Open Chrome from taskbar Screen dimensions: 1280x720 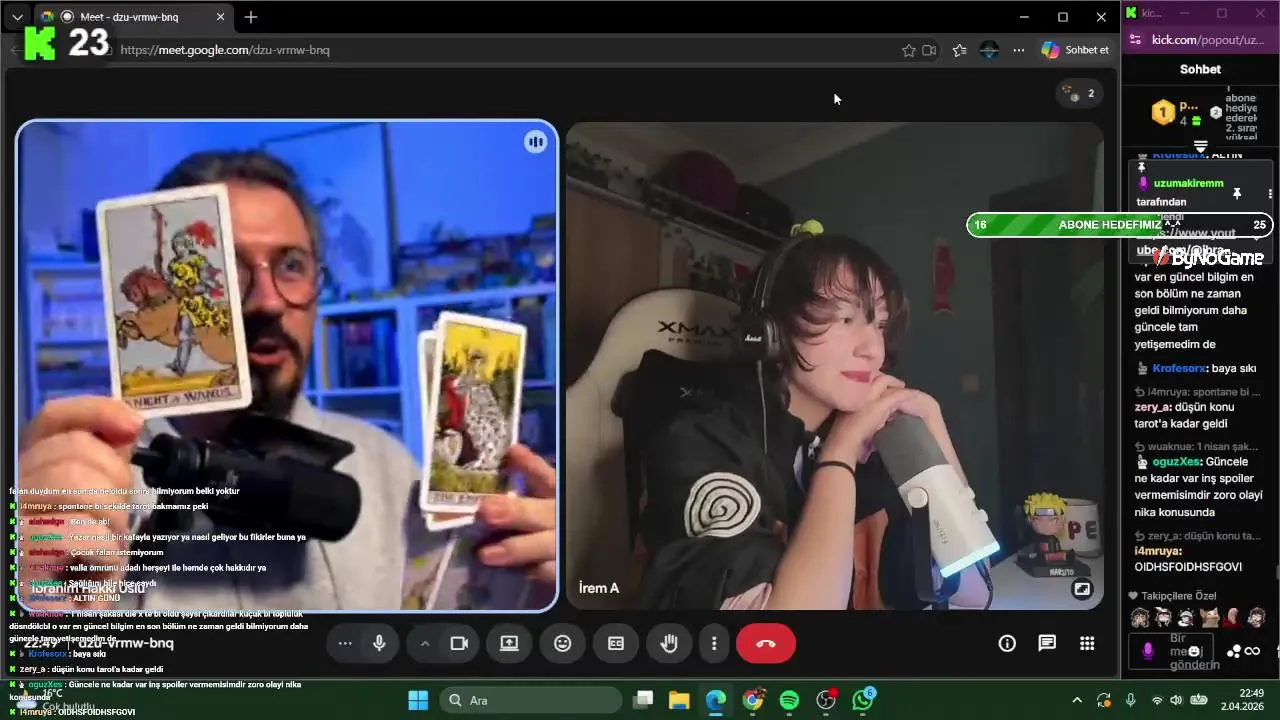(x=753, y=700)
